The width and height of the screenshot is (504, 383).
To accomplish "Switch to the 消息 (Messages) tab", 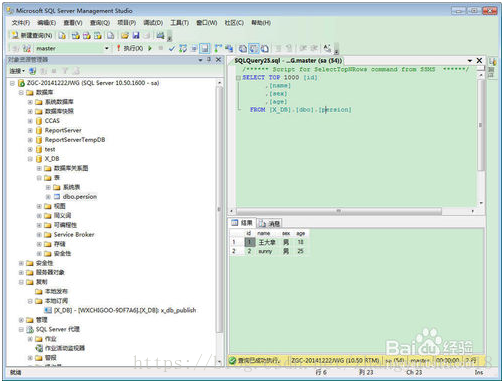I will (x=270, y=223).
